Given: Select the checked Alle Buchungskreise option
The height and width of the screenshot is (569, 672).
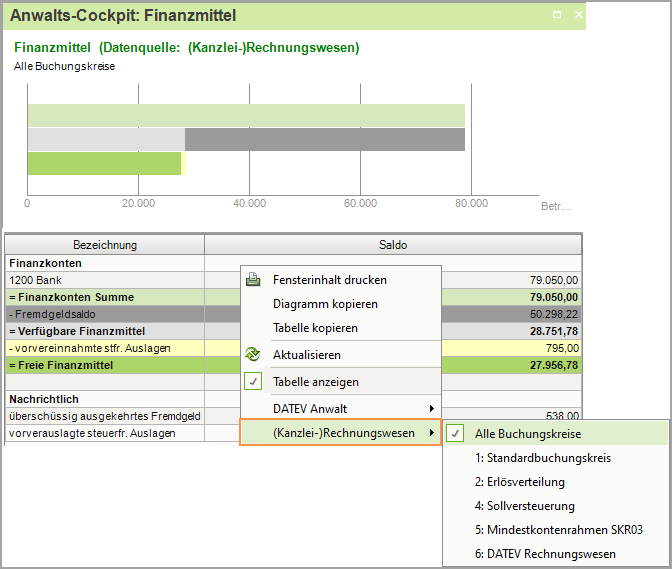Looking at the screenshot, I should (x=528, y=434).
